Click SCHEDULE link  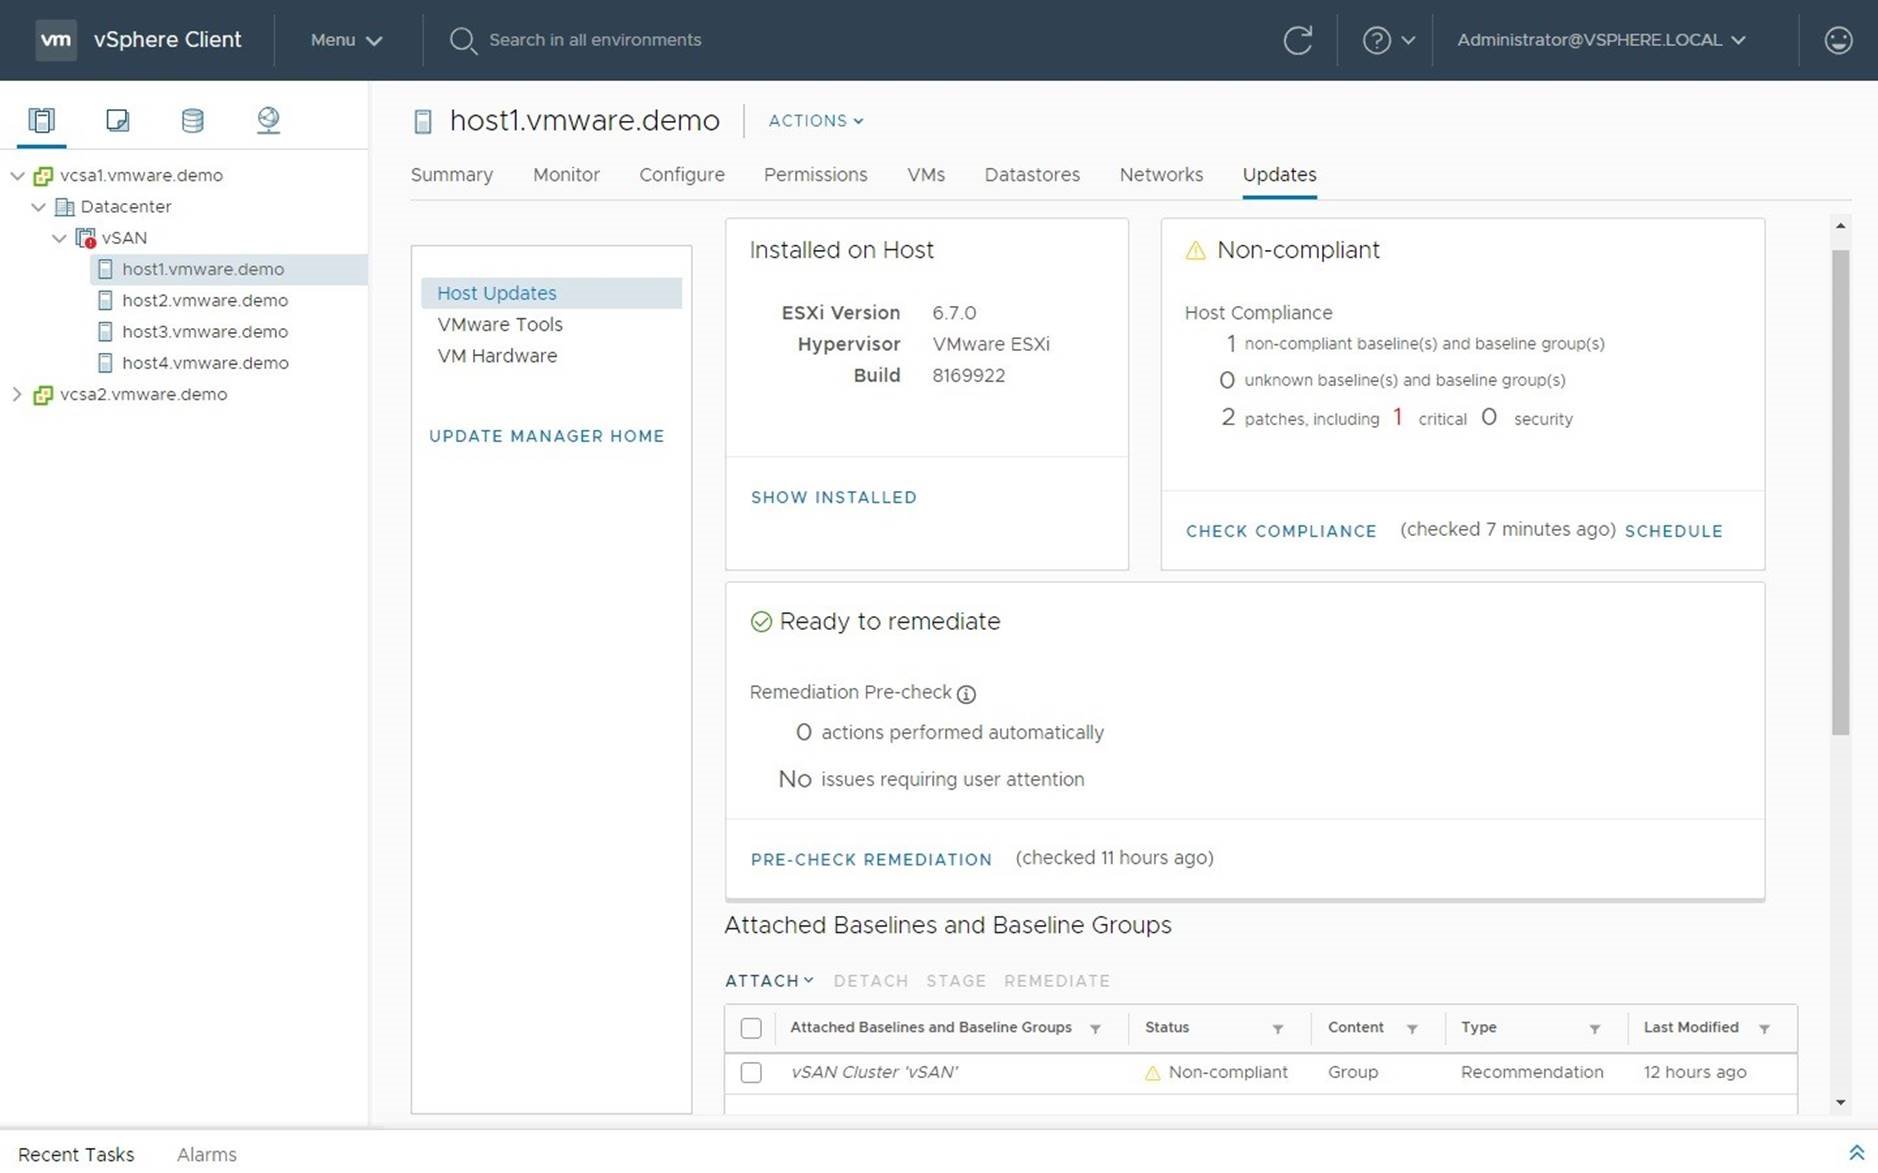1674,531
